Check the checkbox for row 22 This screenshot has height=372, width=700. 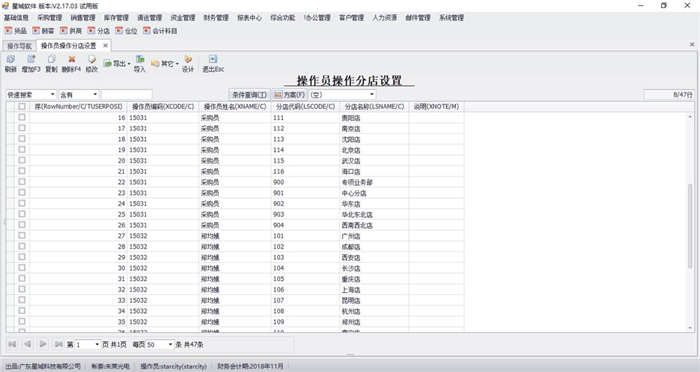pos(21,182)
